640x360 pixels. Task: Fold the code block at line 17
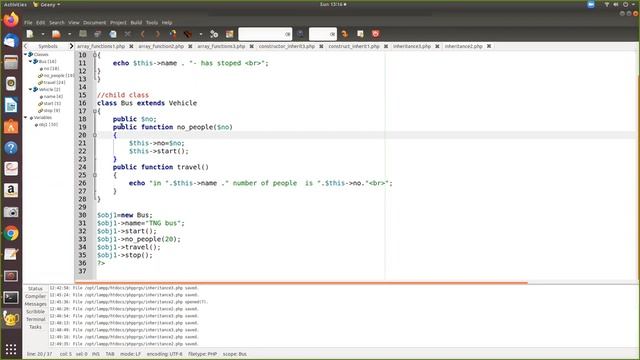pos(95,111)
